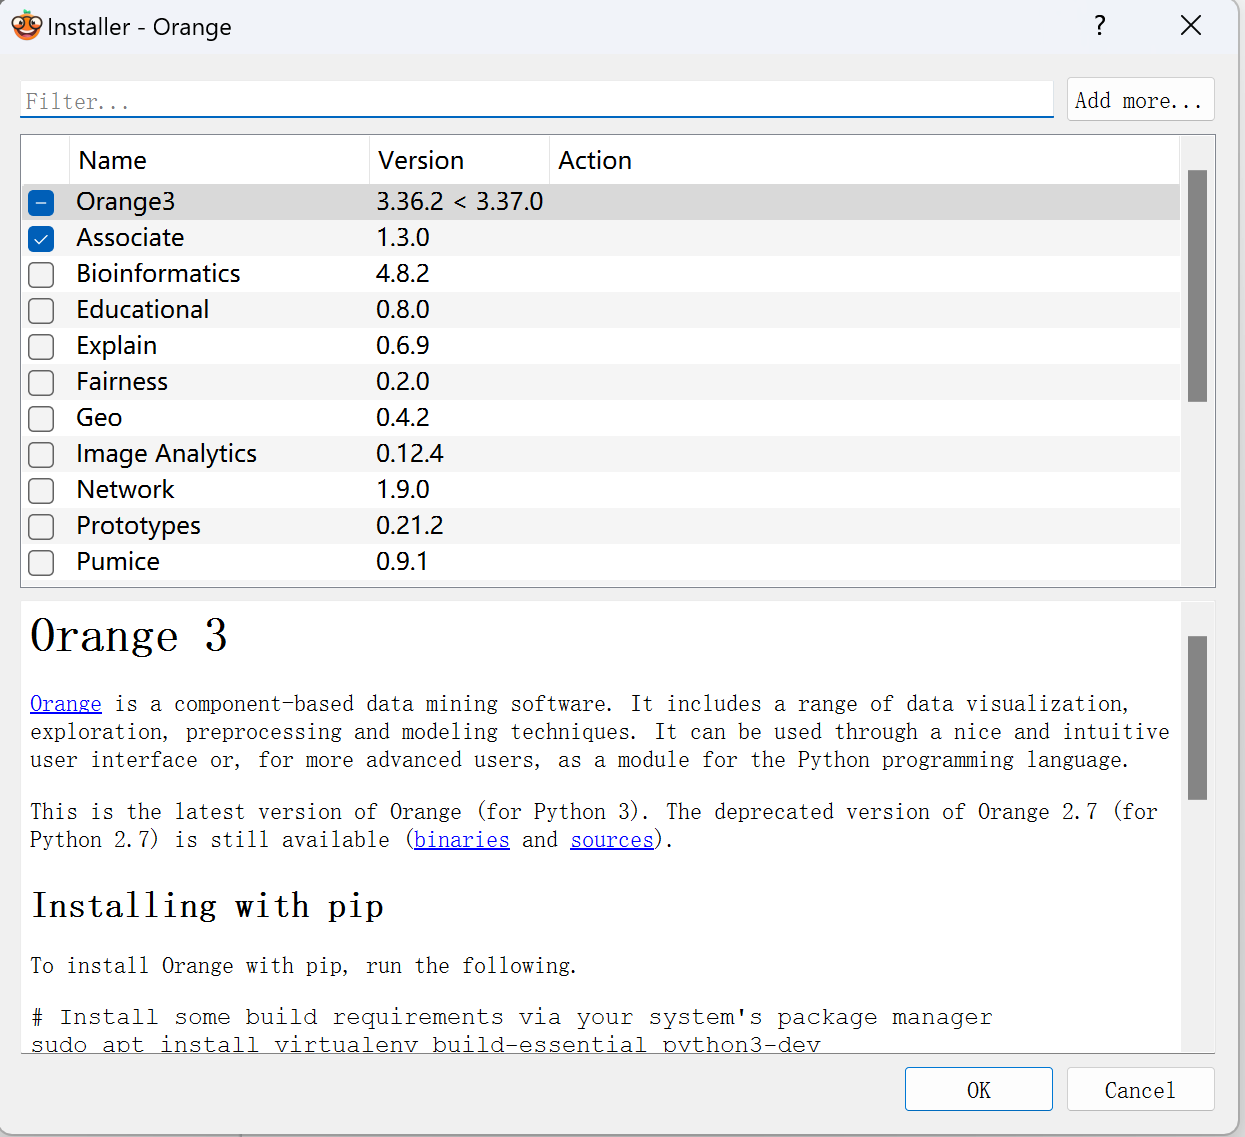The width and height of the screenshot is (1245, 1137).
Task: Select the Fairness add-on checkbox
Action: 41,383
